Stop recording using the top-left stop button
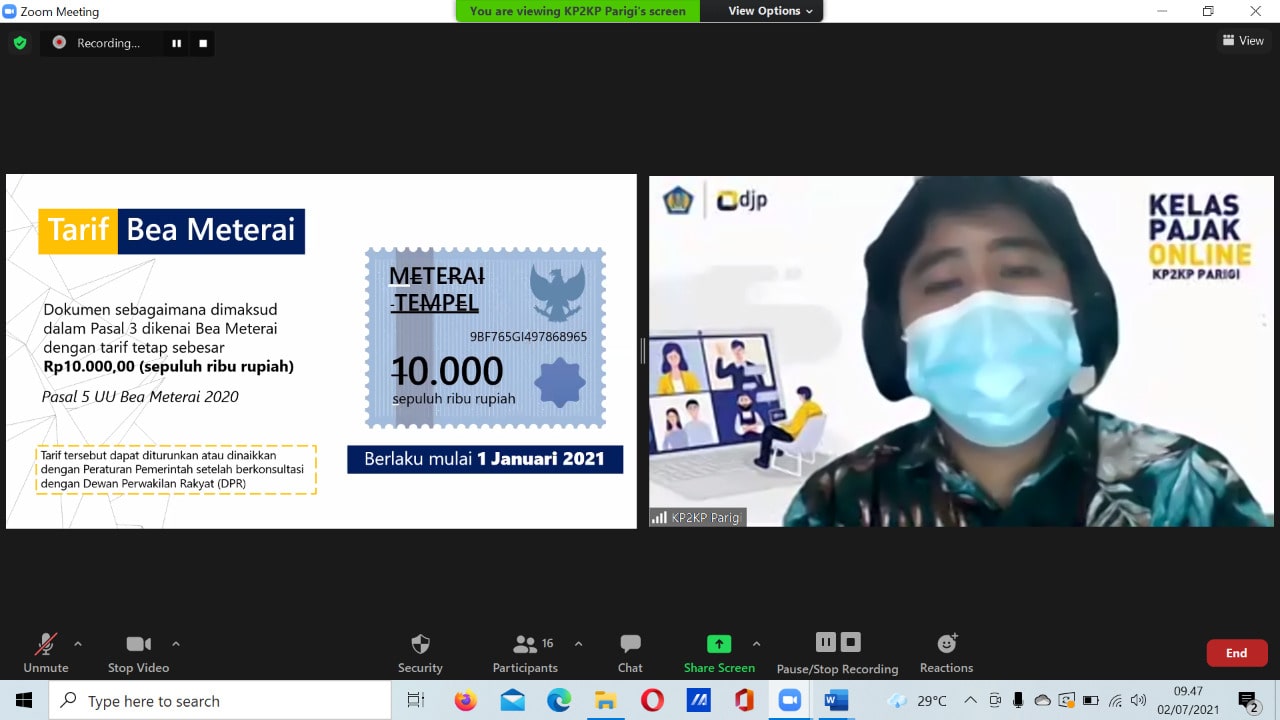1280x720 pixels. pos(203,43)
